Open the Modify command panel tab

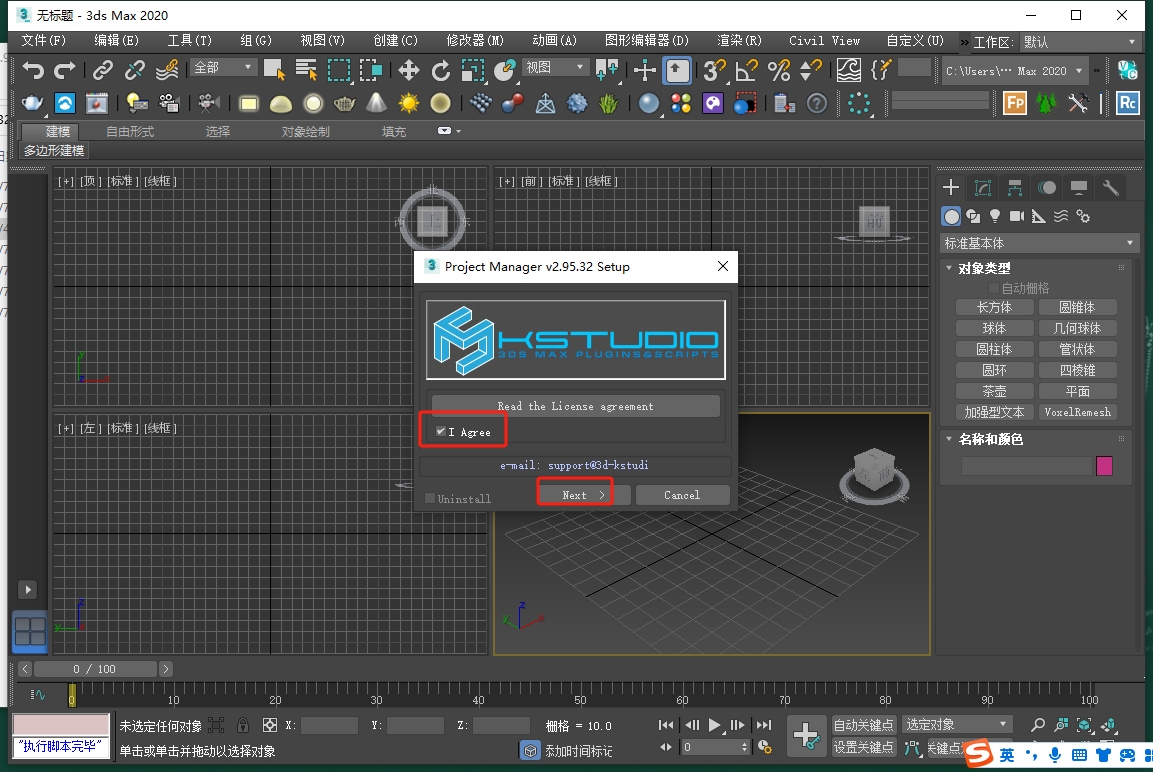[x=983, y=187]
